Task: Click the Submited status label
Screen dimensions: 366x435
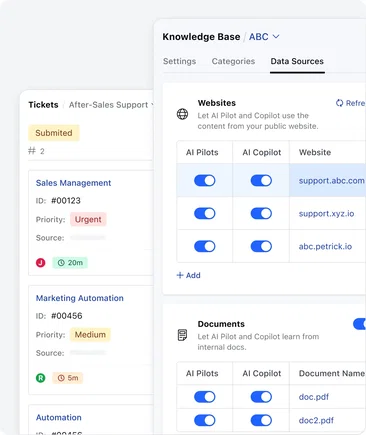Action: [54, 133]
